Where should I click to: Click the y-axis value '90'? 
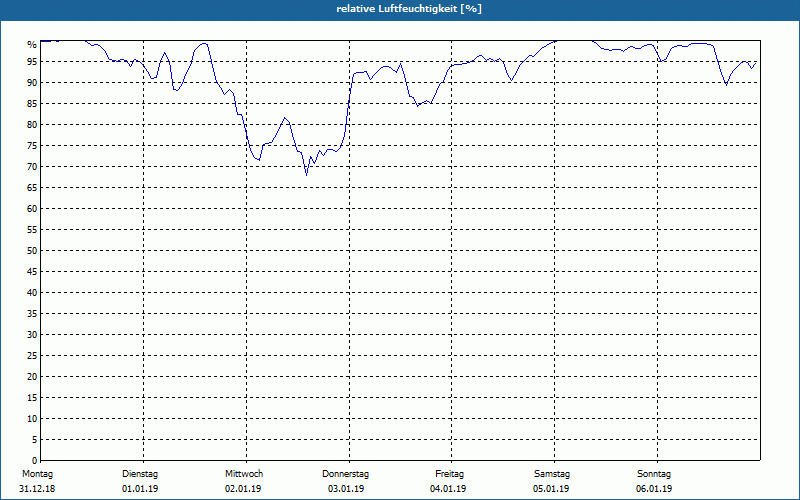[x=32, y=83]
